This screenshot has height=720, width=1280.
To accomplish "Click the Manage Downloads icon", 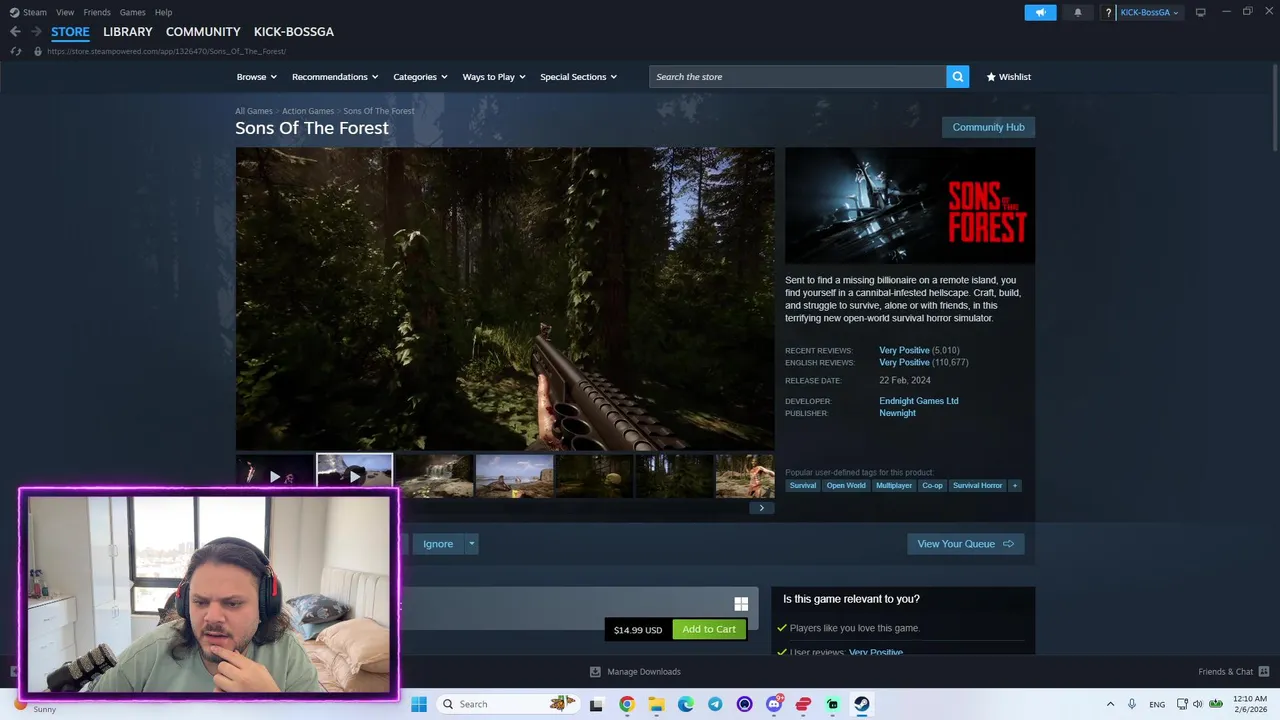I will click(x=595, y=672).
